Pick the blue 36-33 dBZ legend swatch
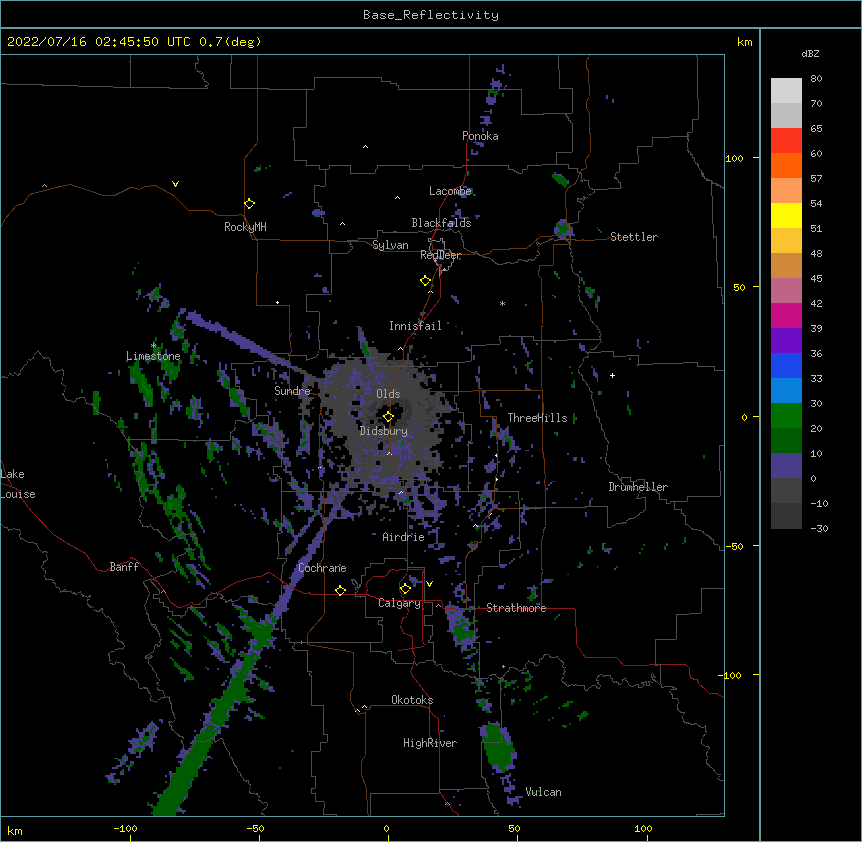 (786, 365)
